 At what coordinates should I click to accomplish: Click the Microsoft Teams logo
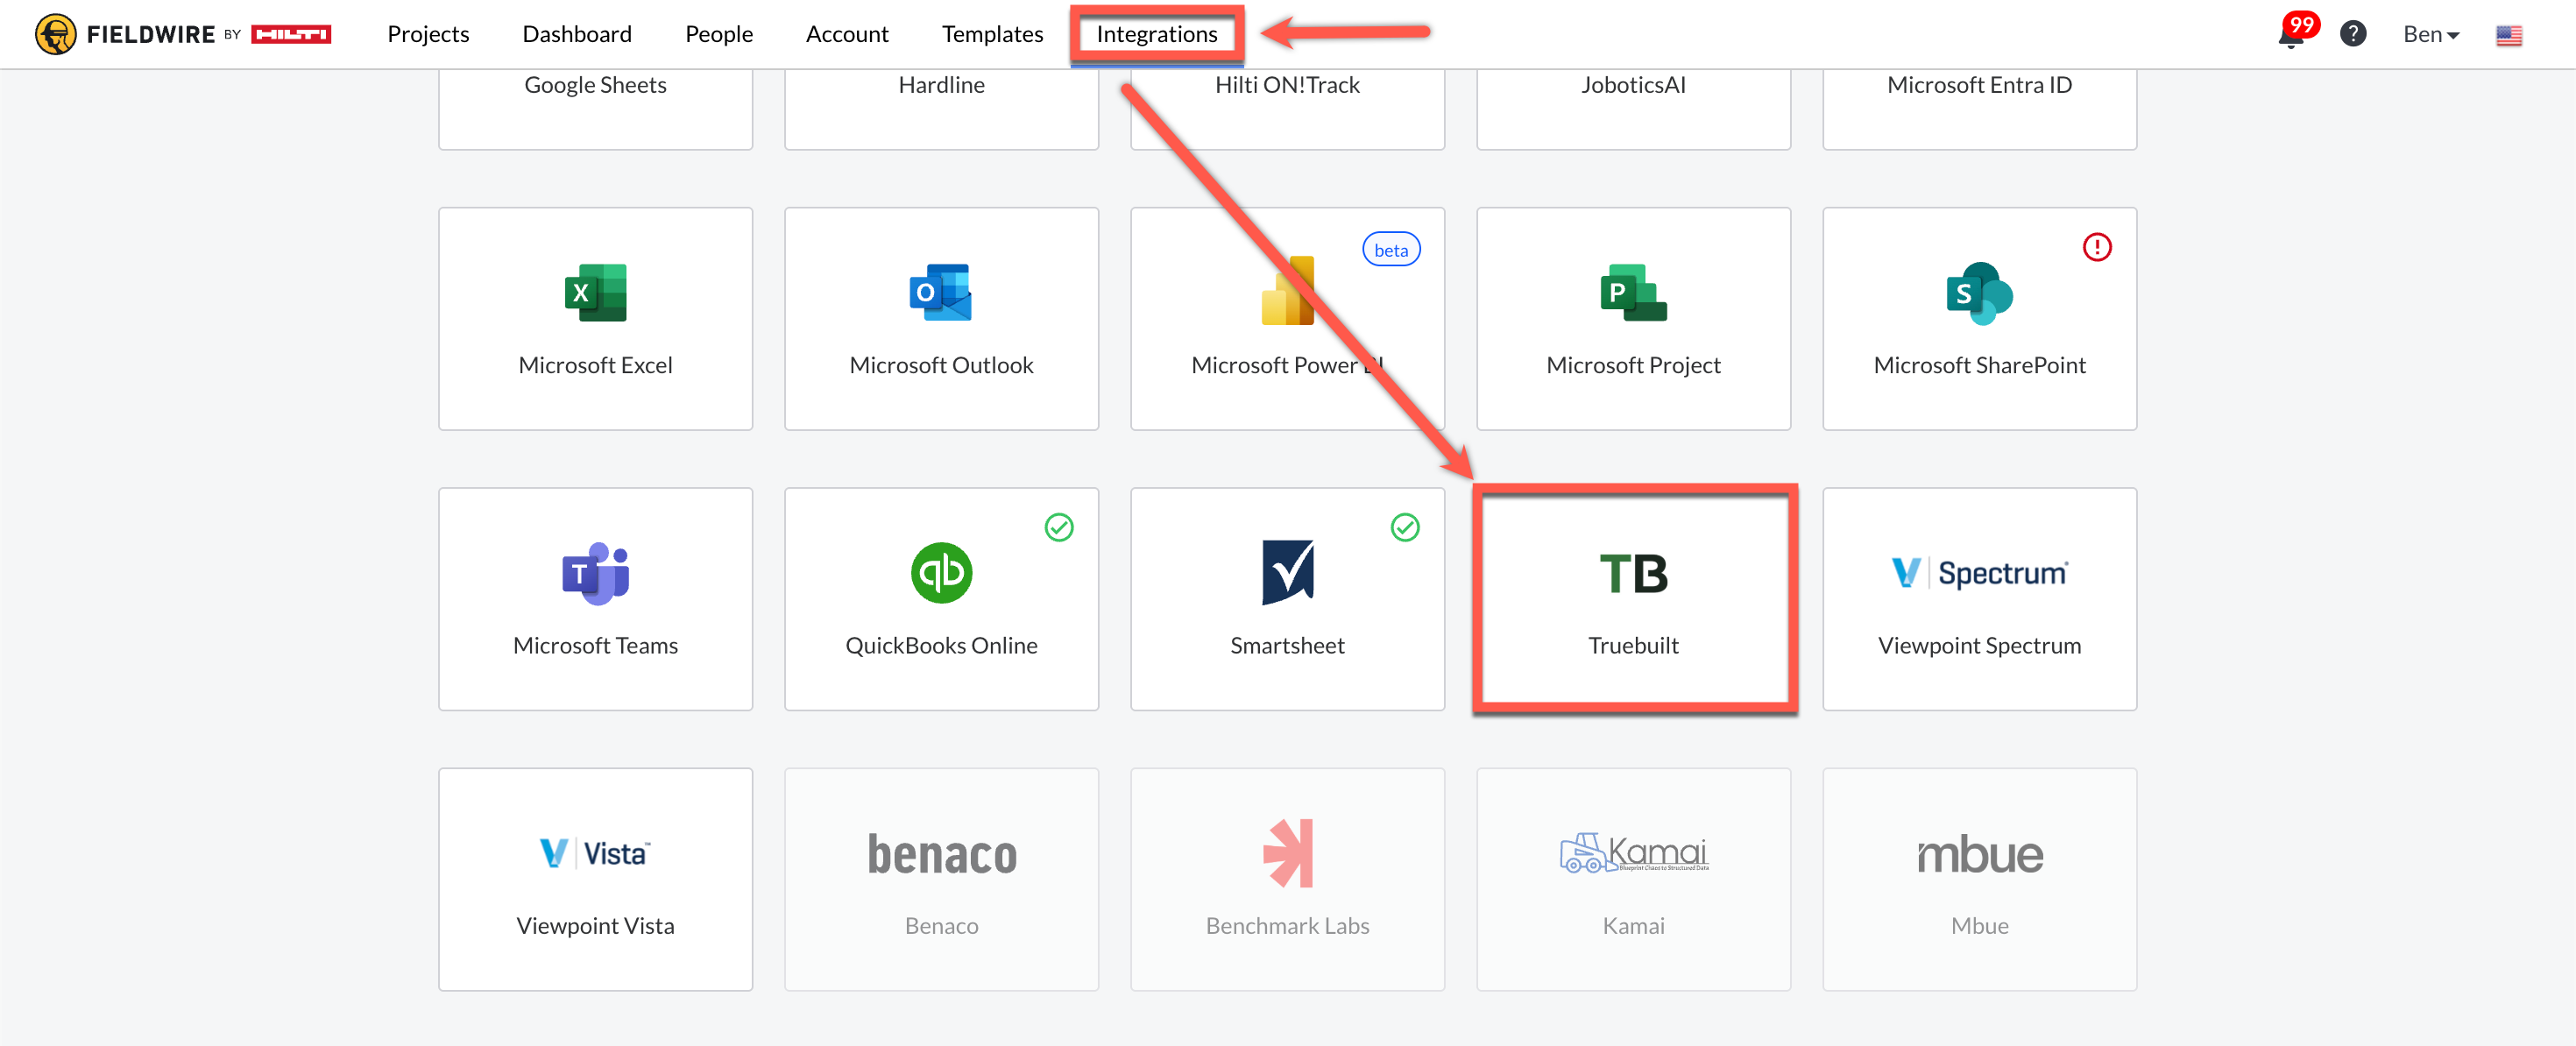(595, 573)
